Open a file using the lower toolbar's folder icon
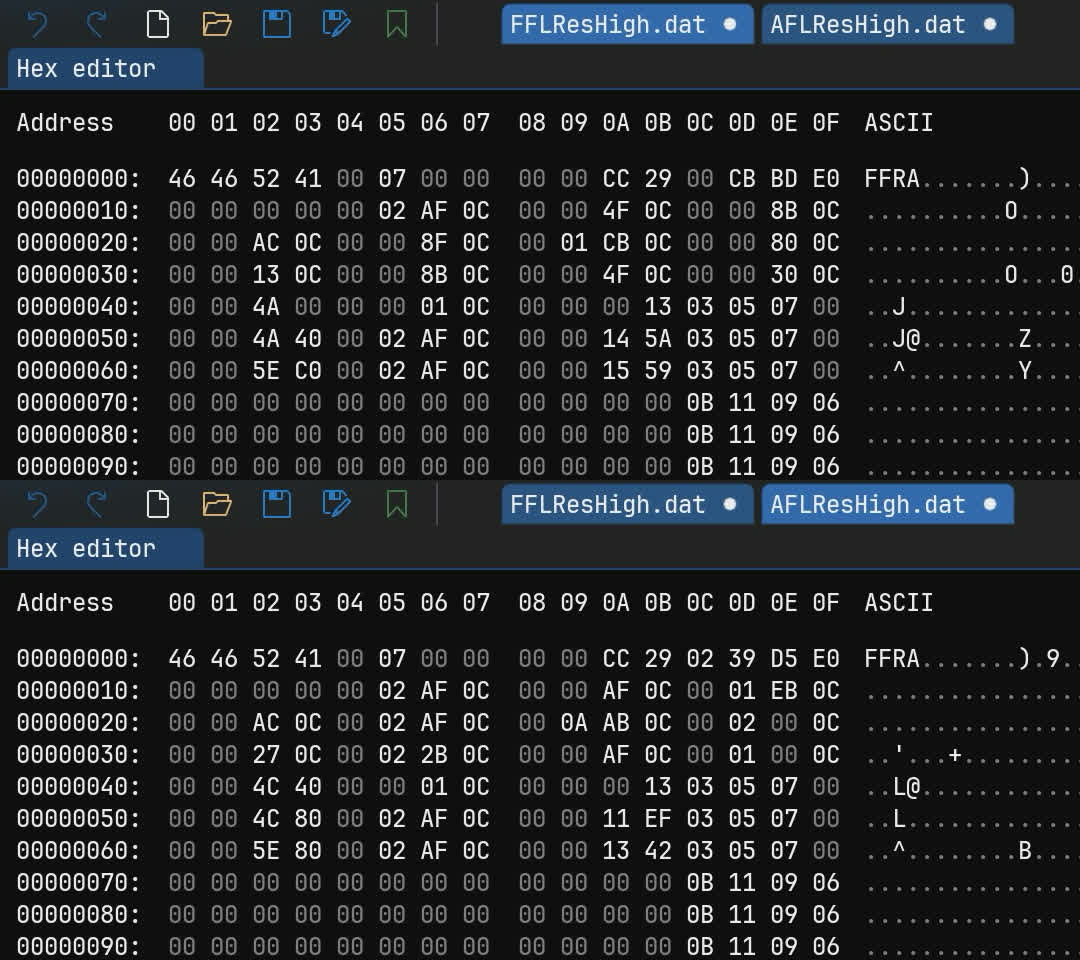This screenshot has width=1080, height=960. (x=217, y=504)
